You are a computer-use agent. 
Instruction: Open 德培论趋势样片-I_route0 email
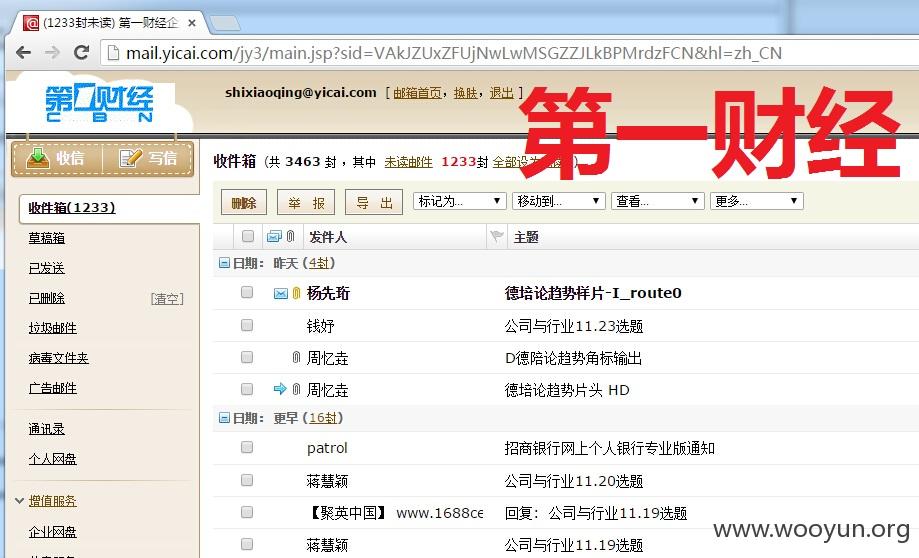[593, 293]
